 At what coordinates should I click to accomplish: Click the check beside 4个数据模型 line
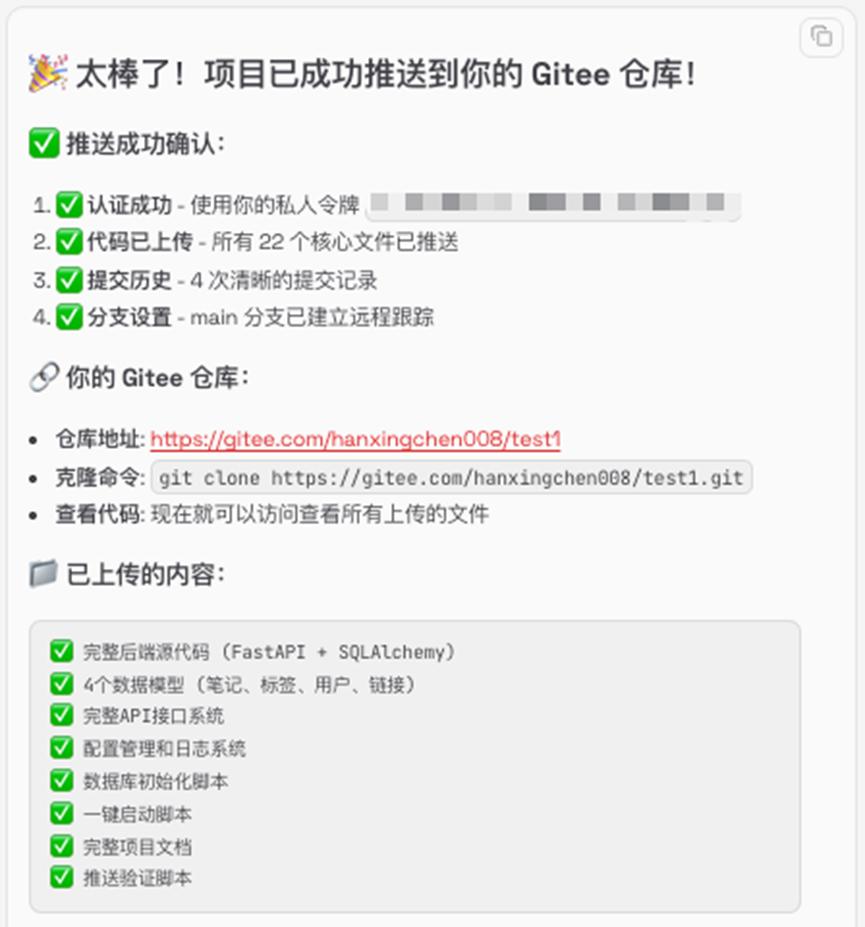click(x=61, y=684)
